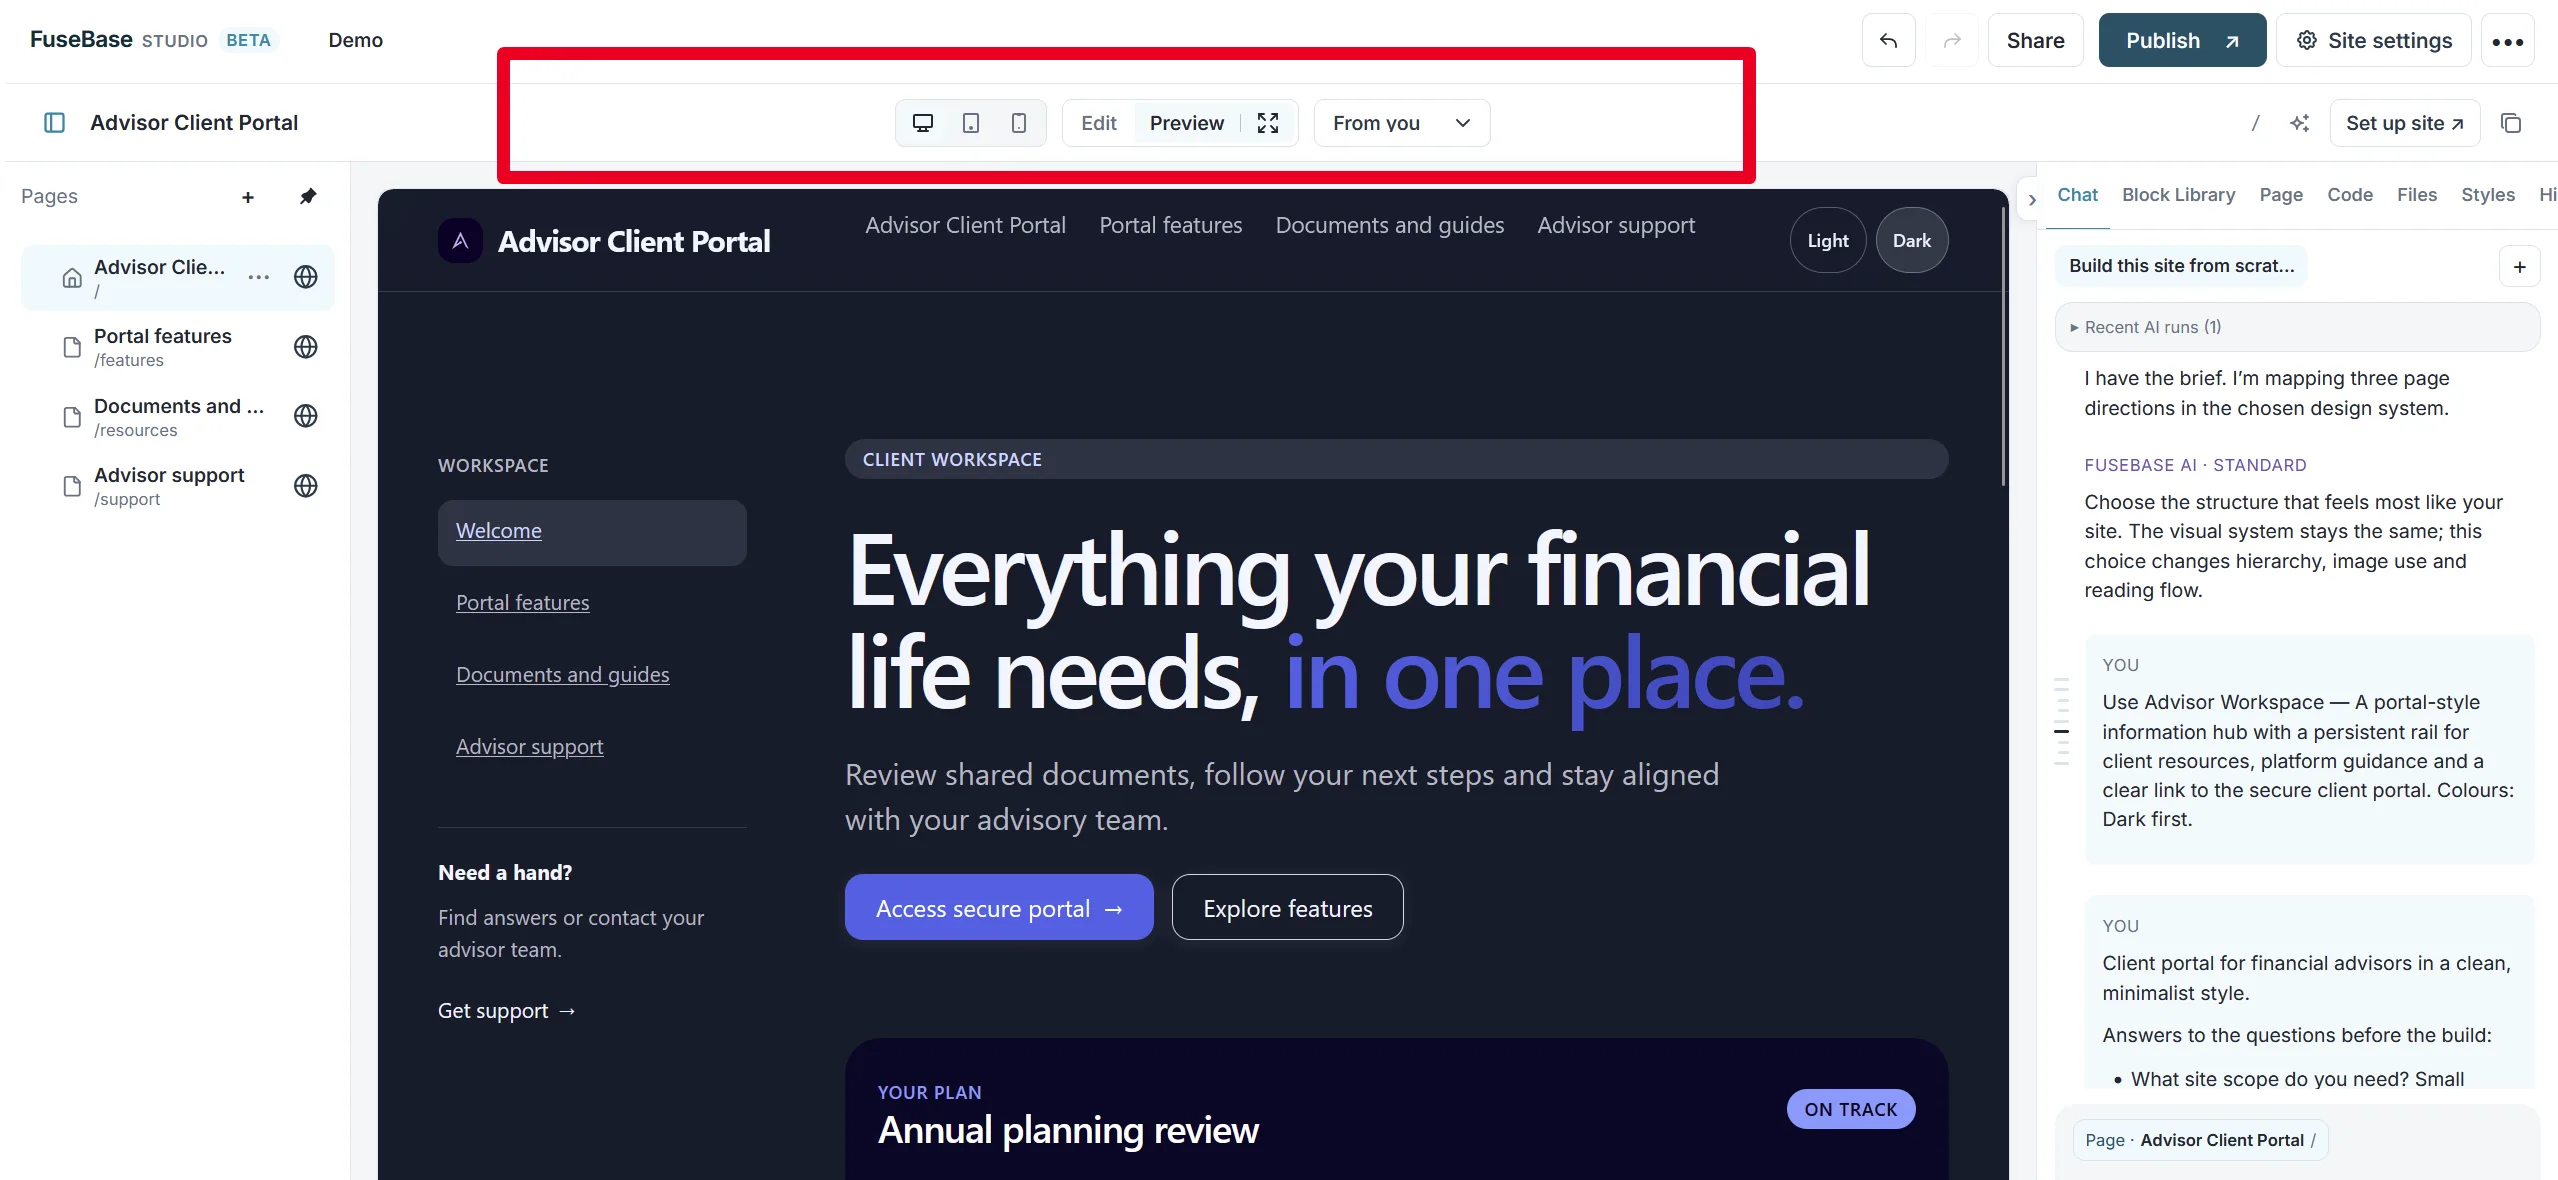Select desktop viewport icon
This screenshot has width=2558, height=1180.
point(923,123)
